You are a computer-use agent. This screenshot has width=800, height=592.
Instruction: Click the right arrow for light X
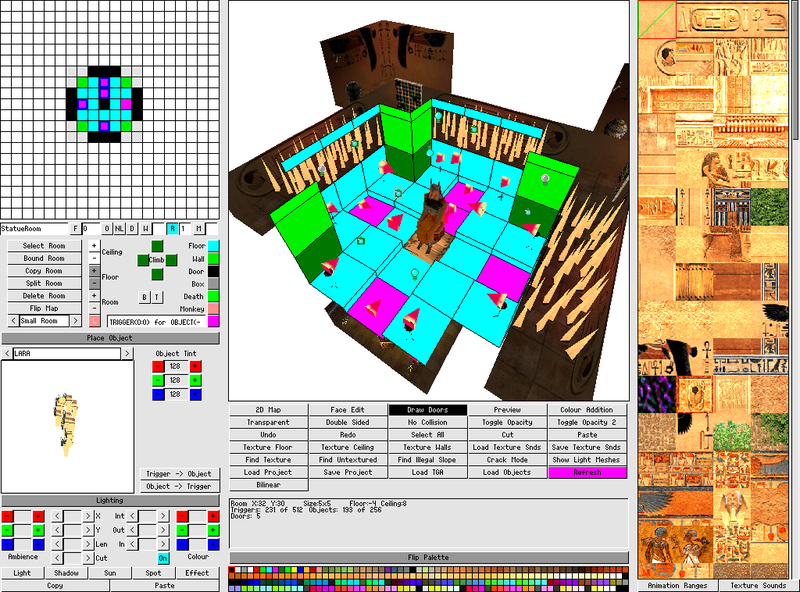click(x=88, y=516)
